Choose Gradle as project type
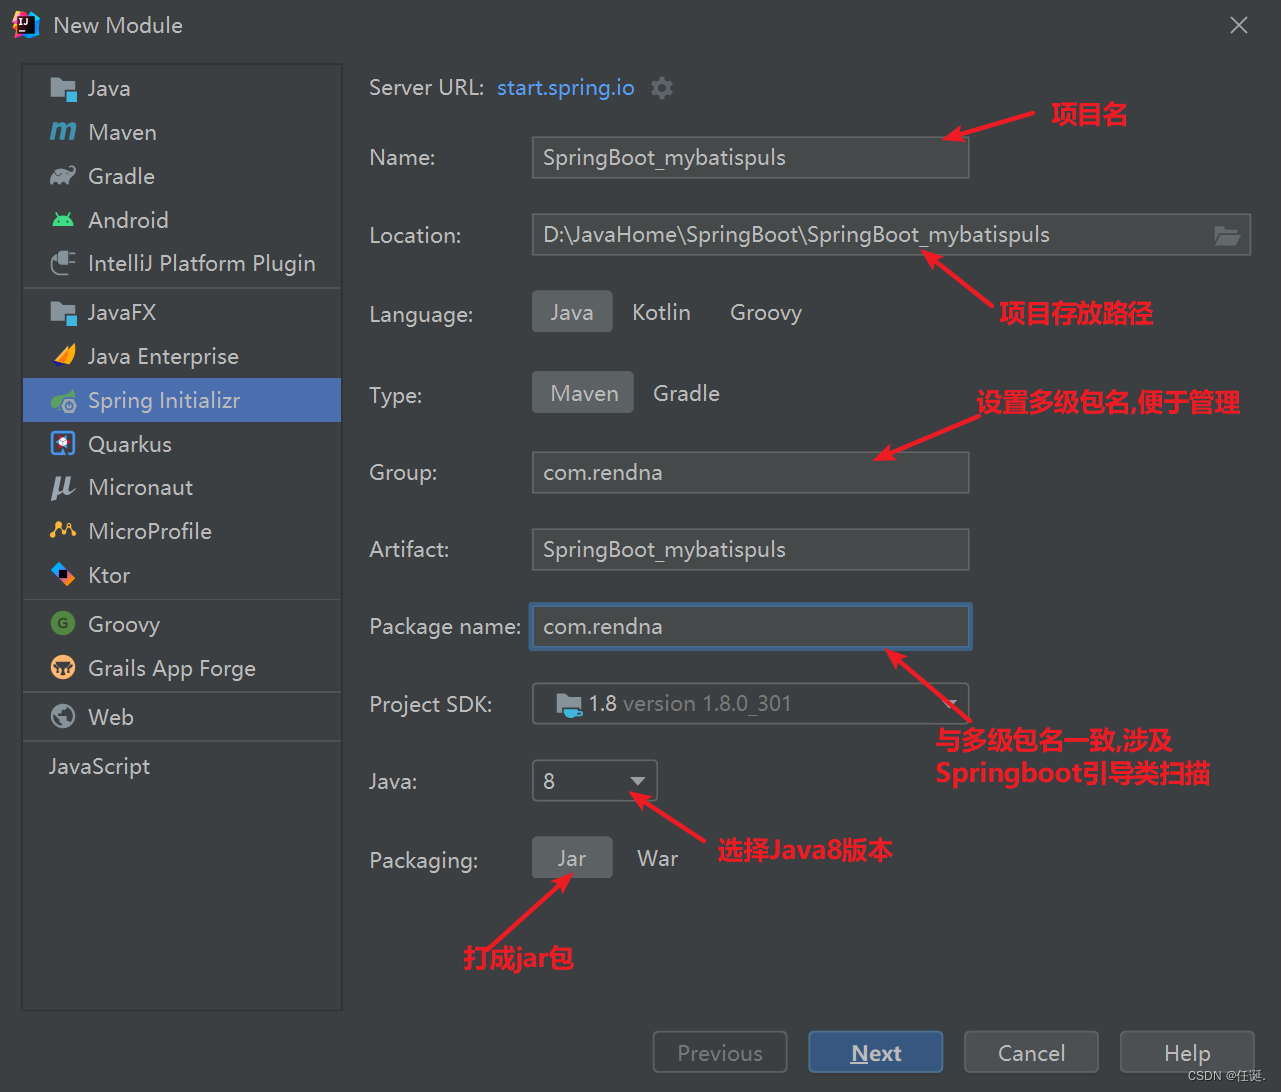The image size is (1281, 1092). point(686,393)
